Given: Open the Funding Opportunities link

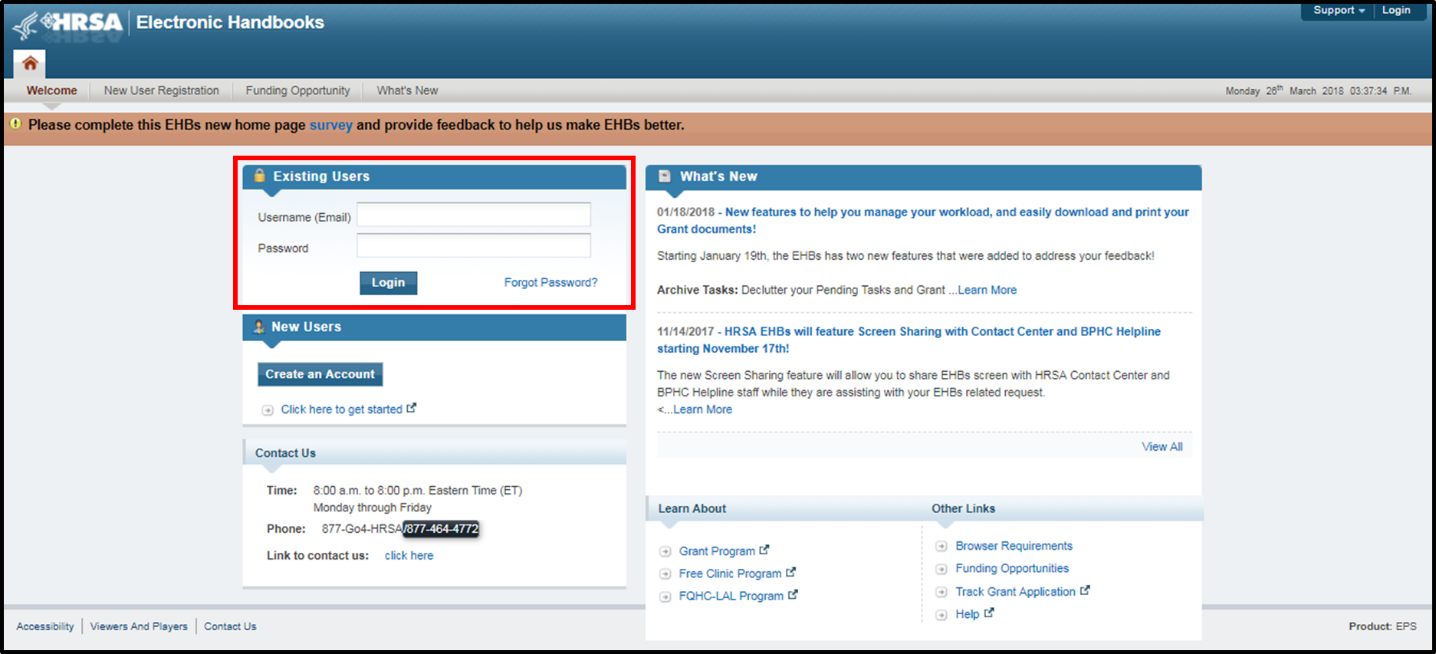Looking at the screenshot, I should [x=1012, y=569].
